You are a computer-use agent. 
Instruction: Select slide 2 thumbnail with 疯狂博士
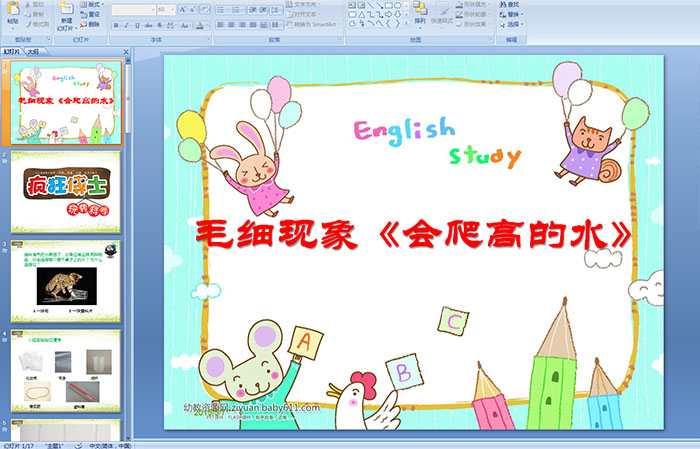pos(66,192)
